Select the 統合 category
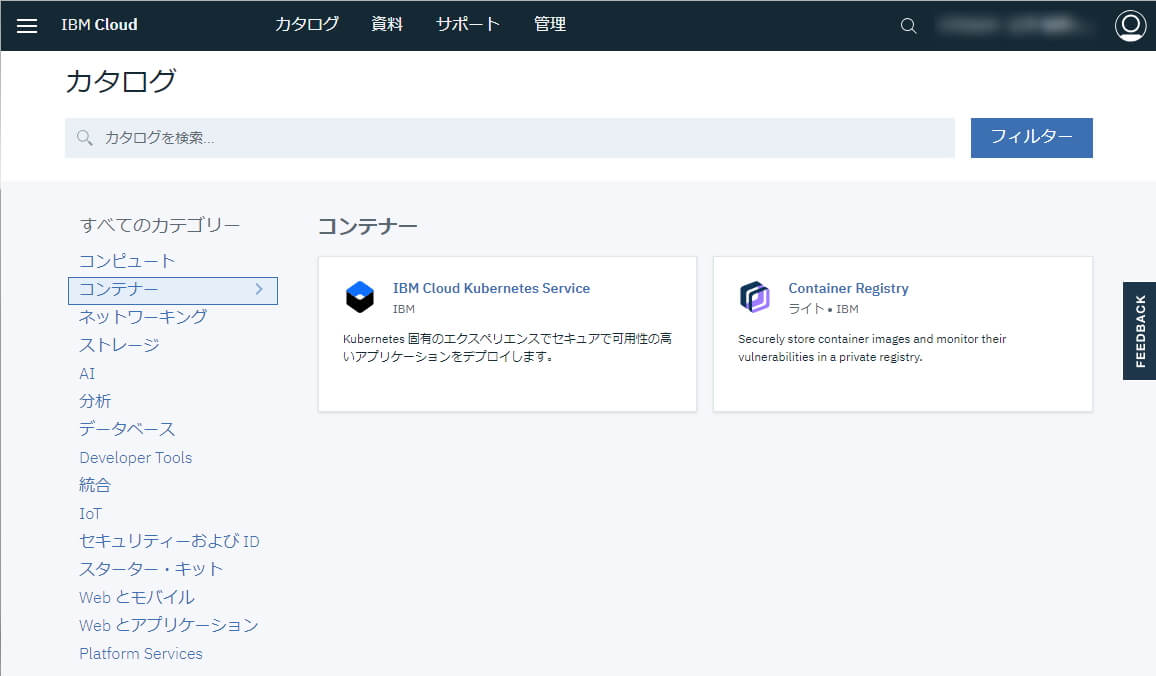The width and height of the screenshot is (1156, 676). pos(95,485)
